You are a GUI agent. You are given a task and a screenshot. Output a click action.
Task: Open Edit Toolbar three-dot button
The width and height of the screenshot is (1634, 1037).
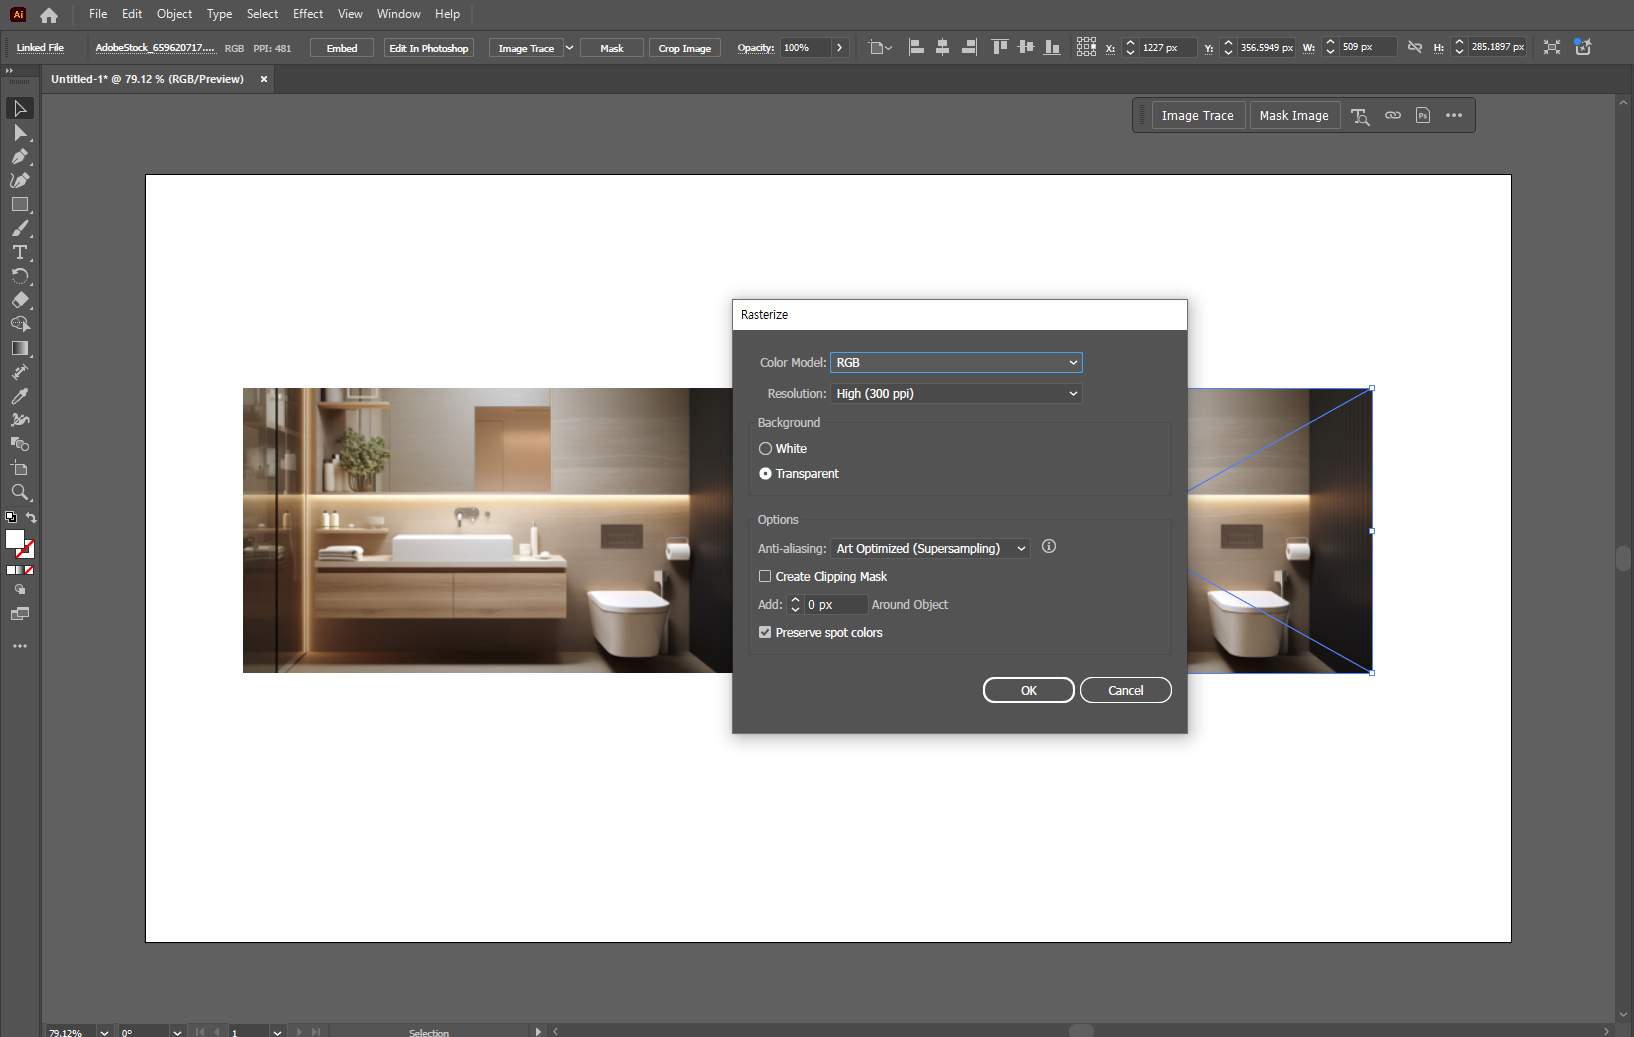(20, 646)
